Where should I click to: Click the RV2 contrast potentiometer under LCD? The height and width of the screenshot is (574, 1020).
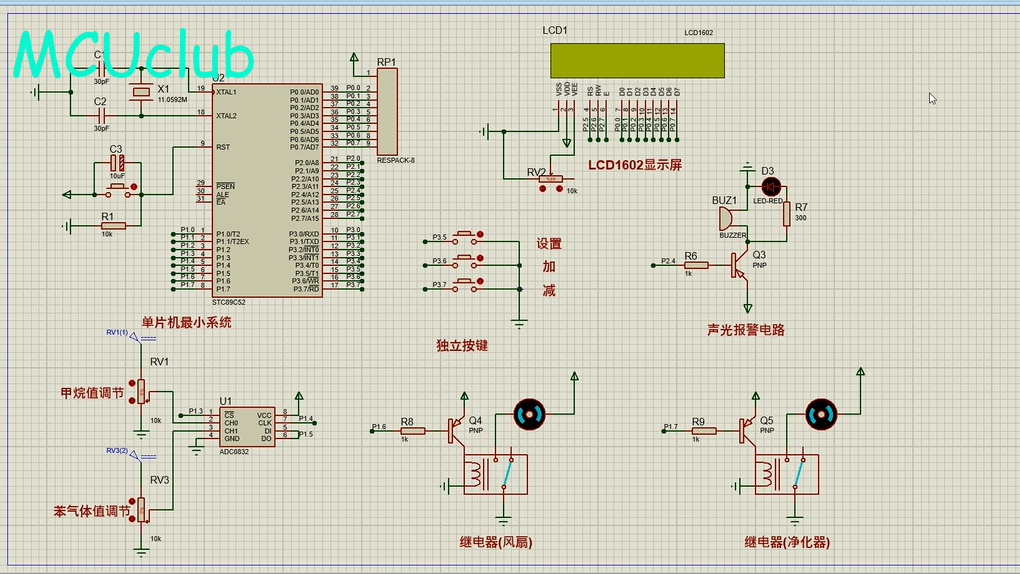pos(550,181)
